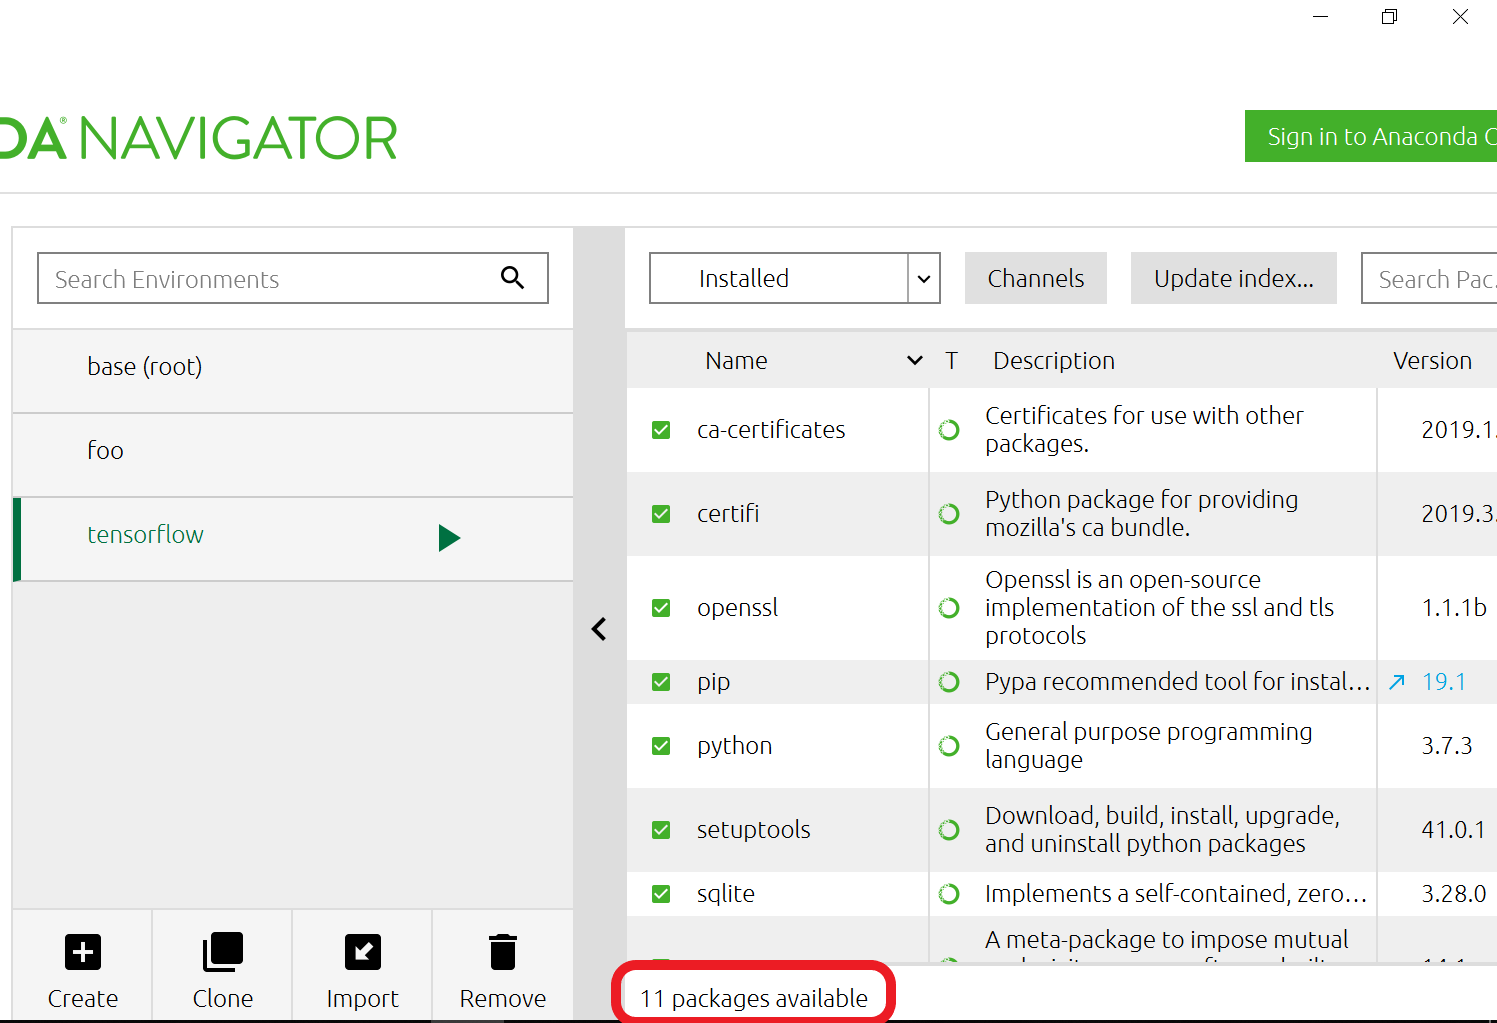Viewport: 1497px width, 1023px height.
Task: Minimize the Anaconda Navigator window
Action: (x=1321, y=17)
